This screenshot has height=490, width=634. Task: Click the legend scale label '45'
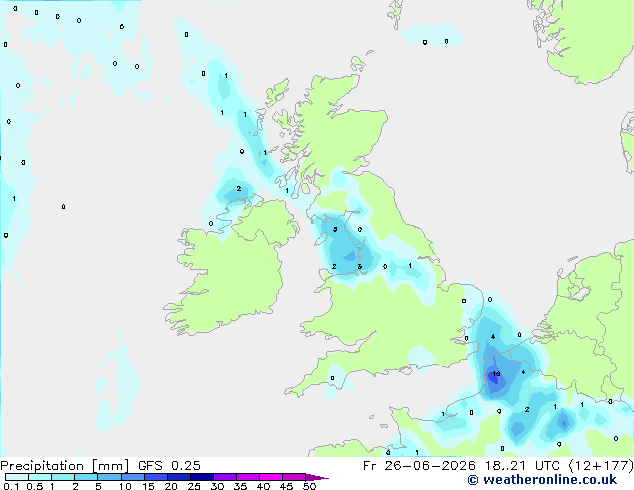tap(286, 486)
